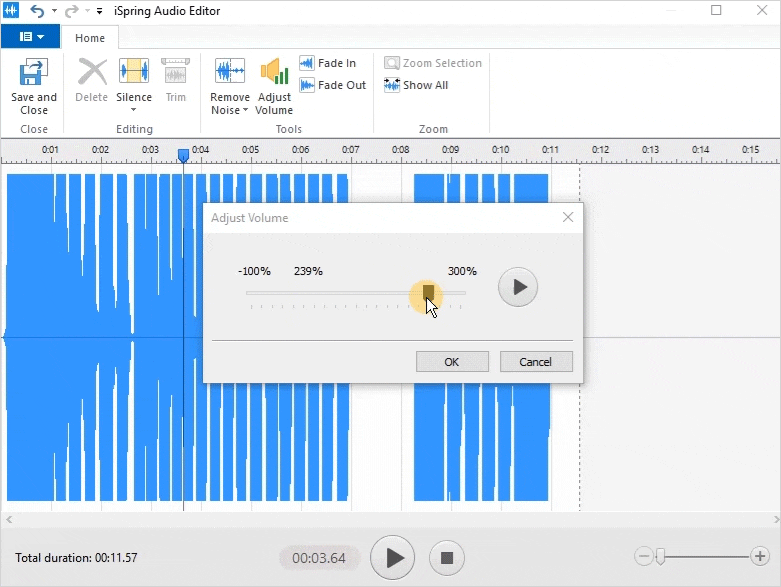Click the Total duration text
Viewport: 781px width, 587px height.
pos(76,558)
